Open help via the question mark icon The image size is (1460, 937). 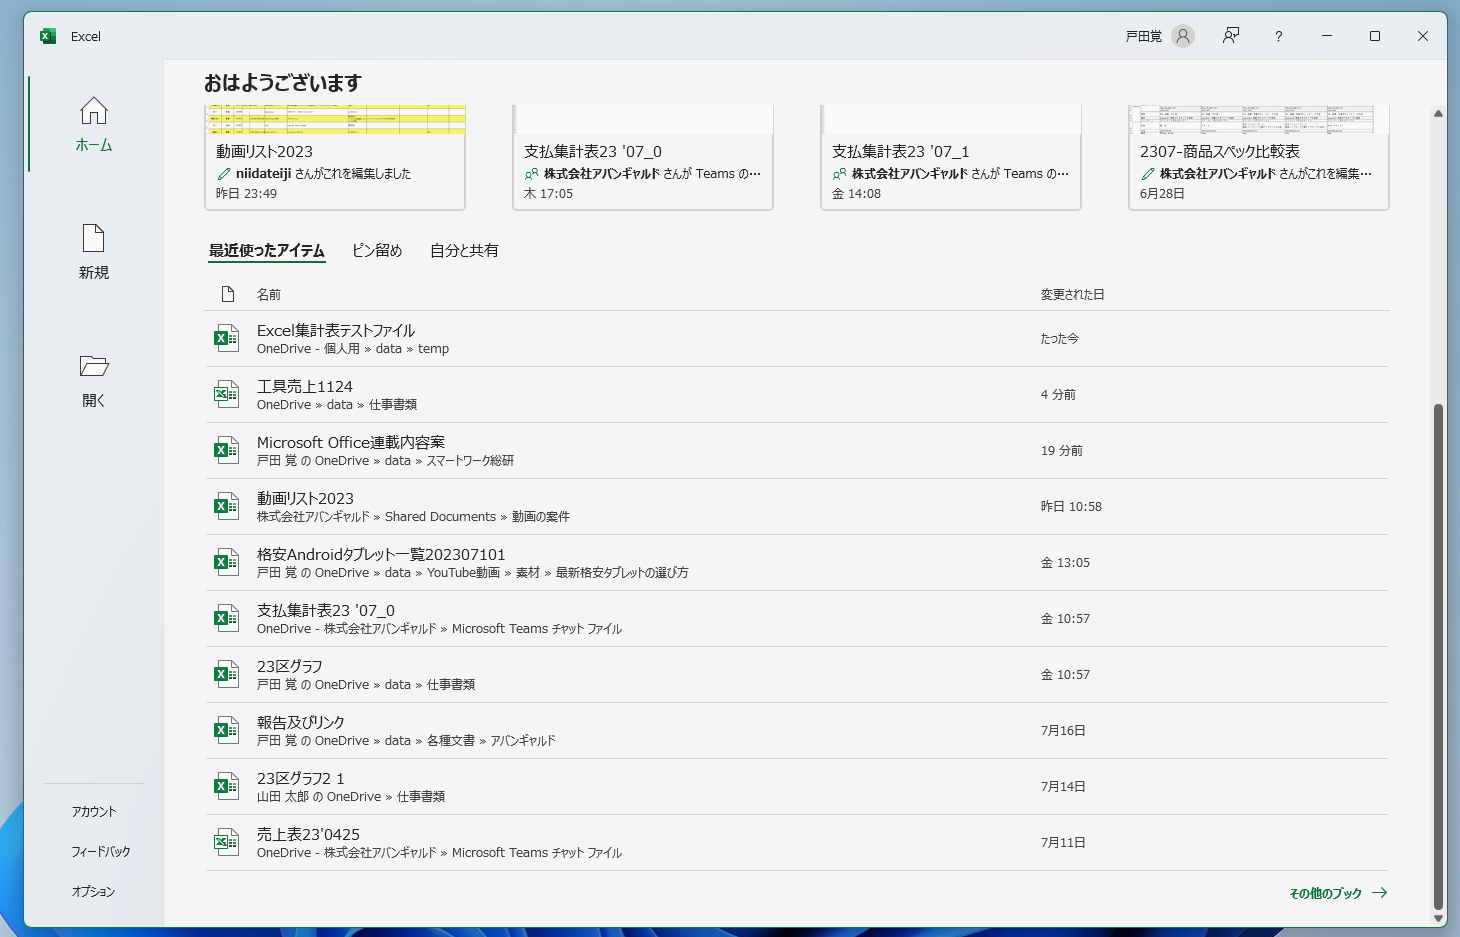pyautogui.click(x=1278, y=36)
